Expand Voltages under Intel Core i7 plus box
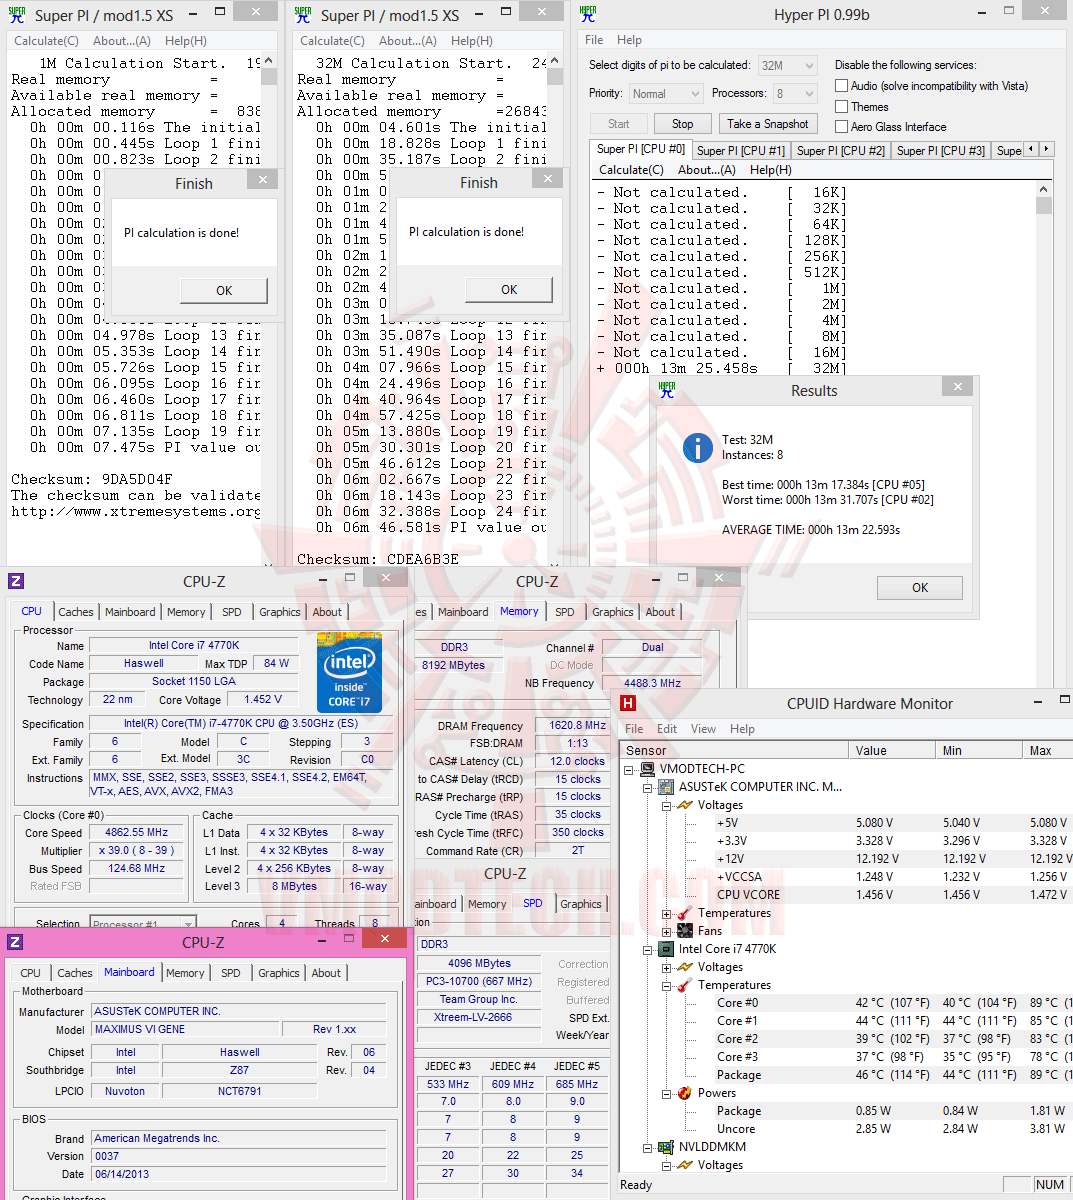1073x1200 pixels. (667, 968)
